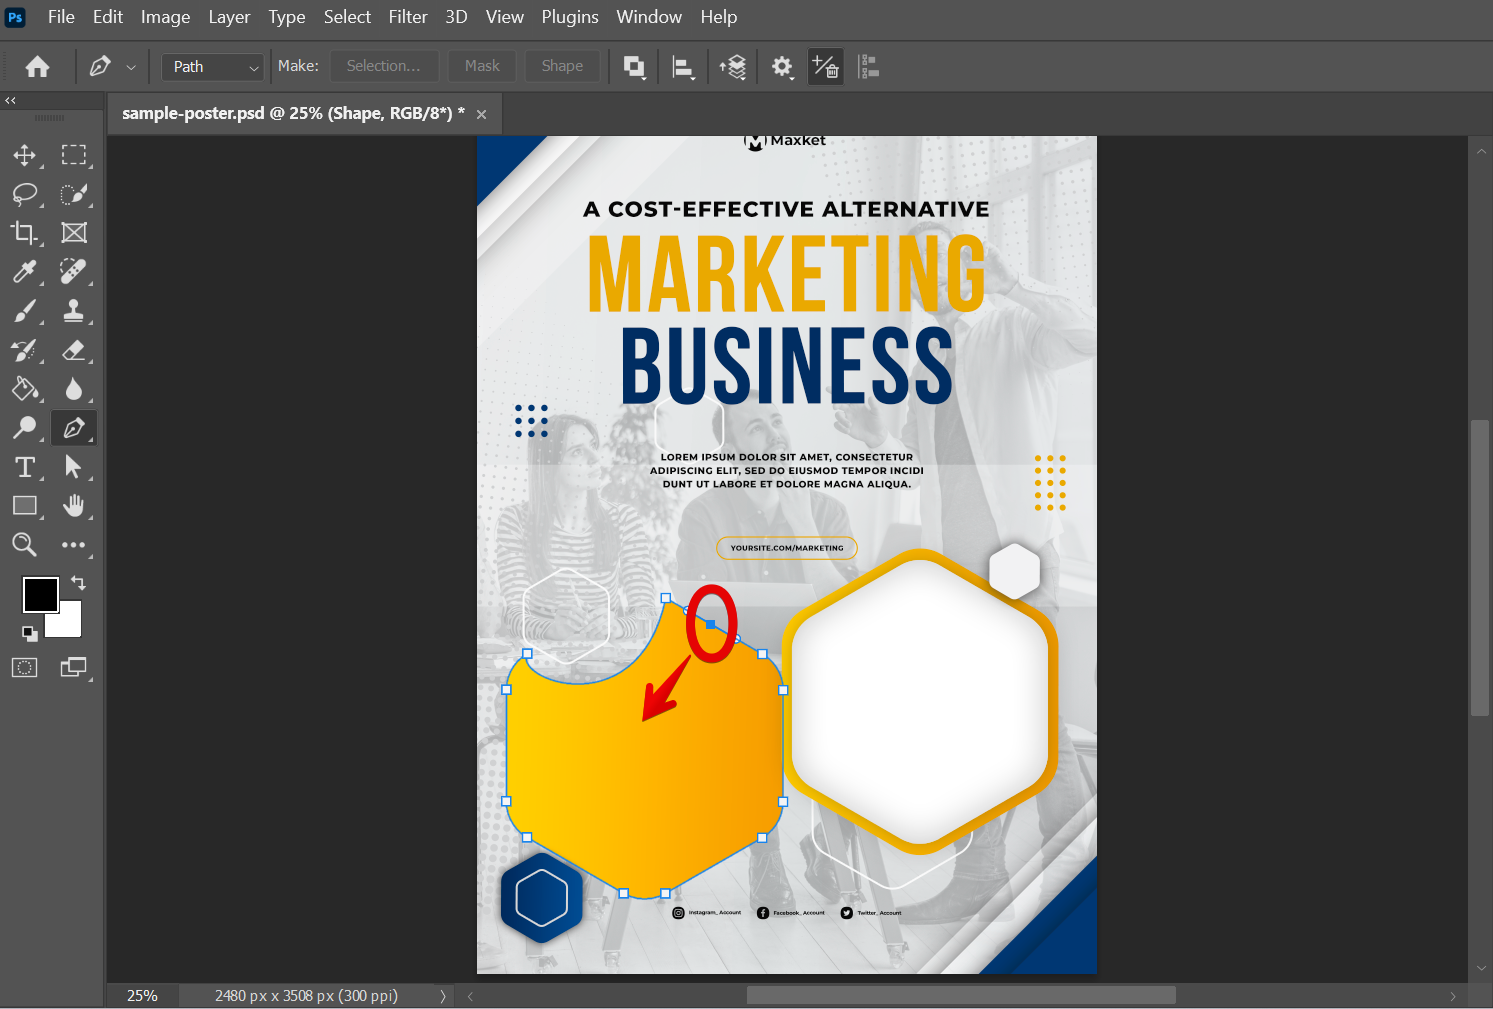Switch to sample-poster.psd document tab
The width and height of the screenshot is (1493, 1009).
click(x=292, y=114)
